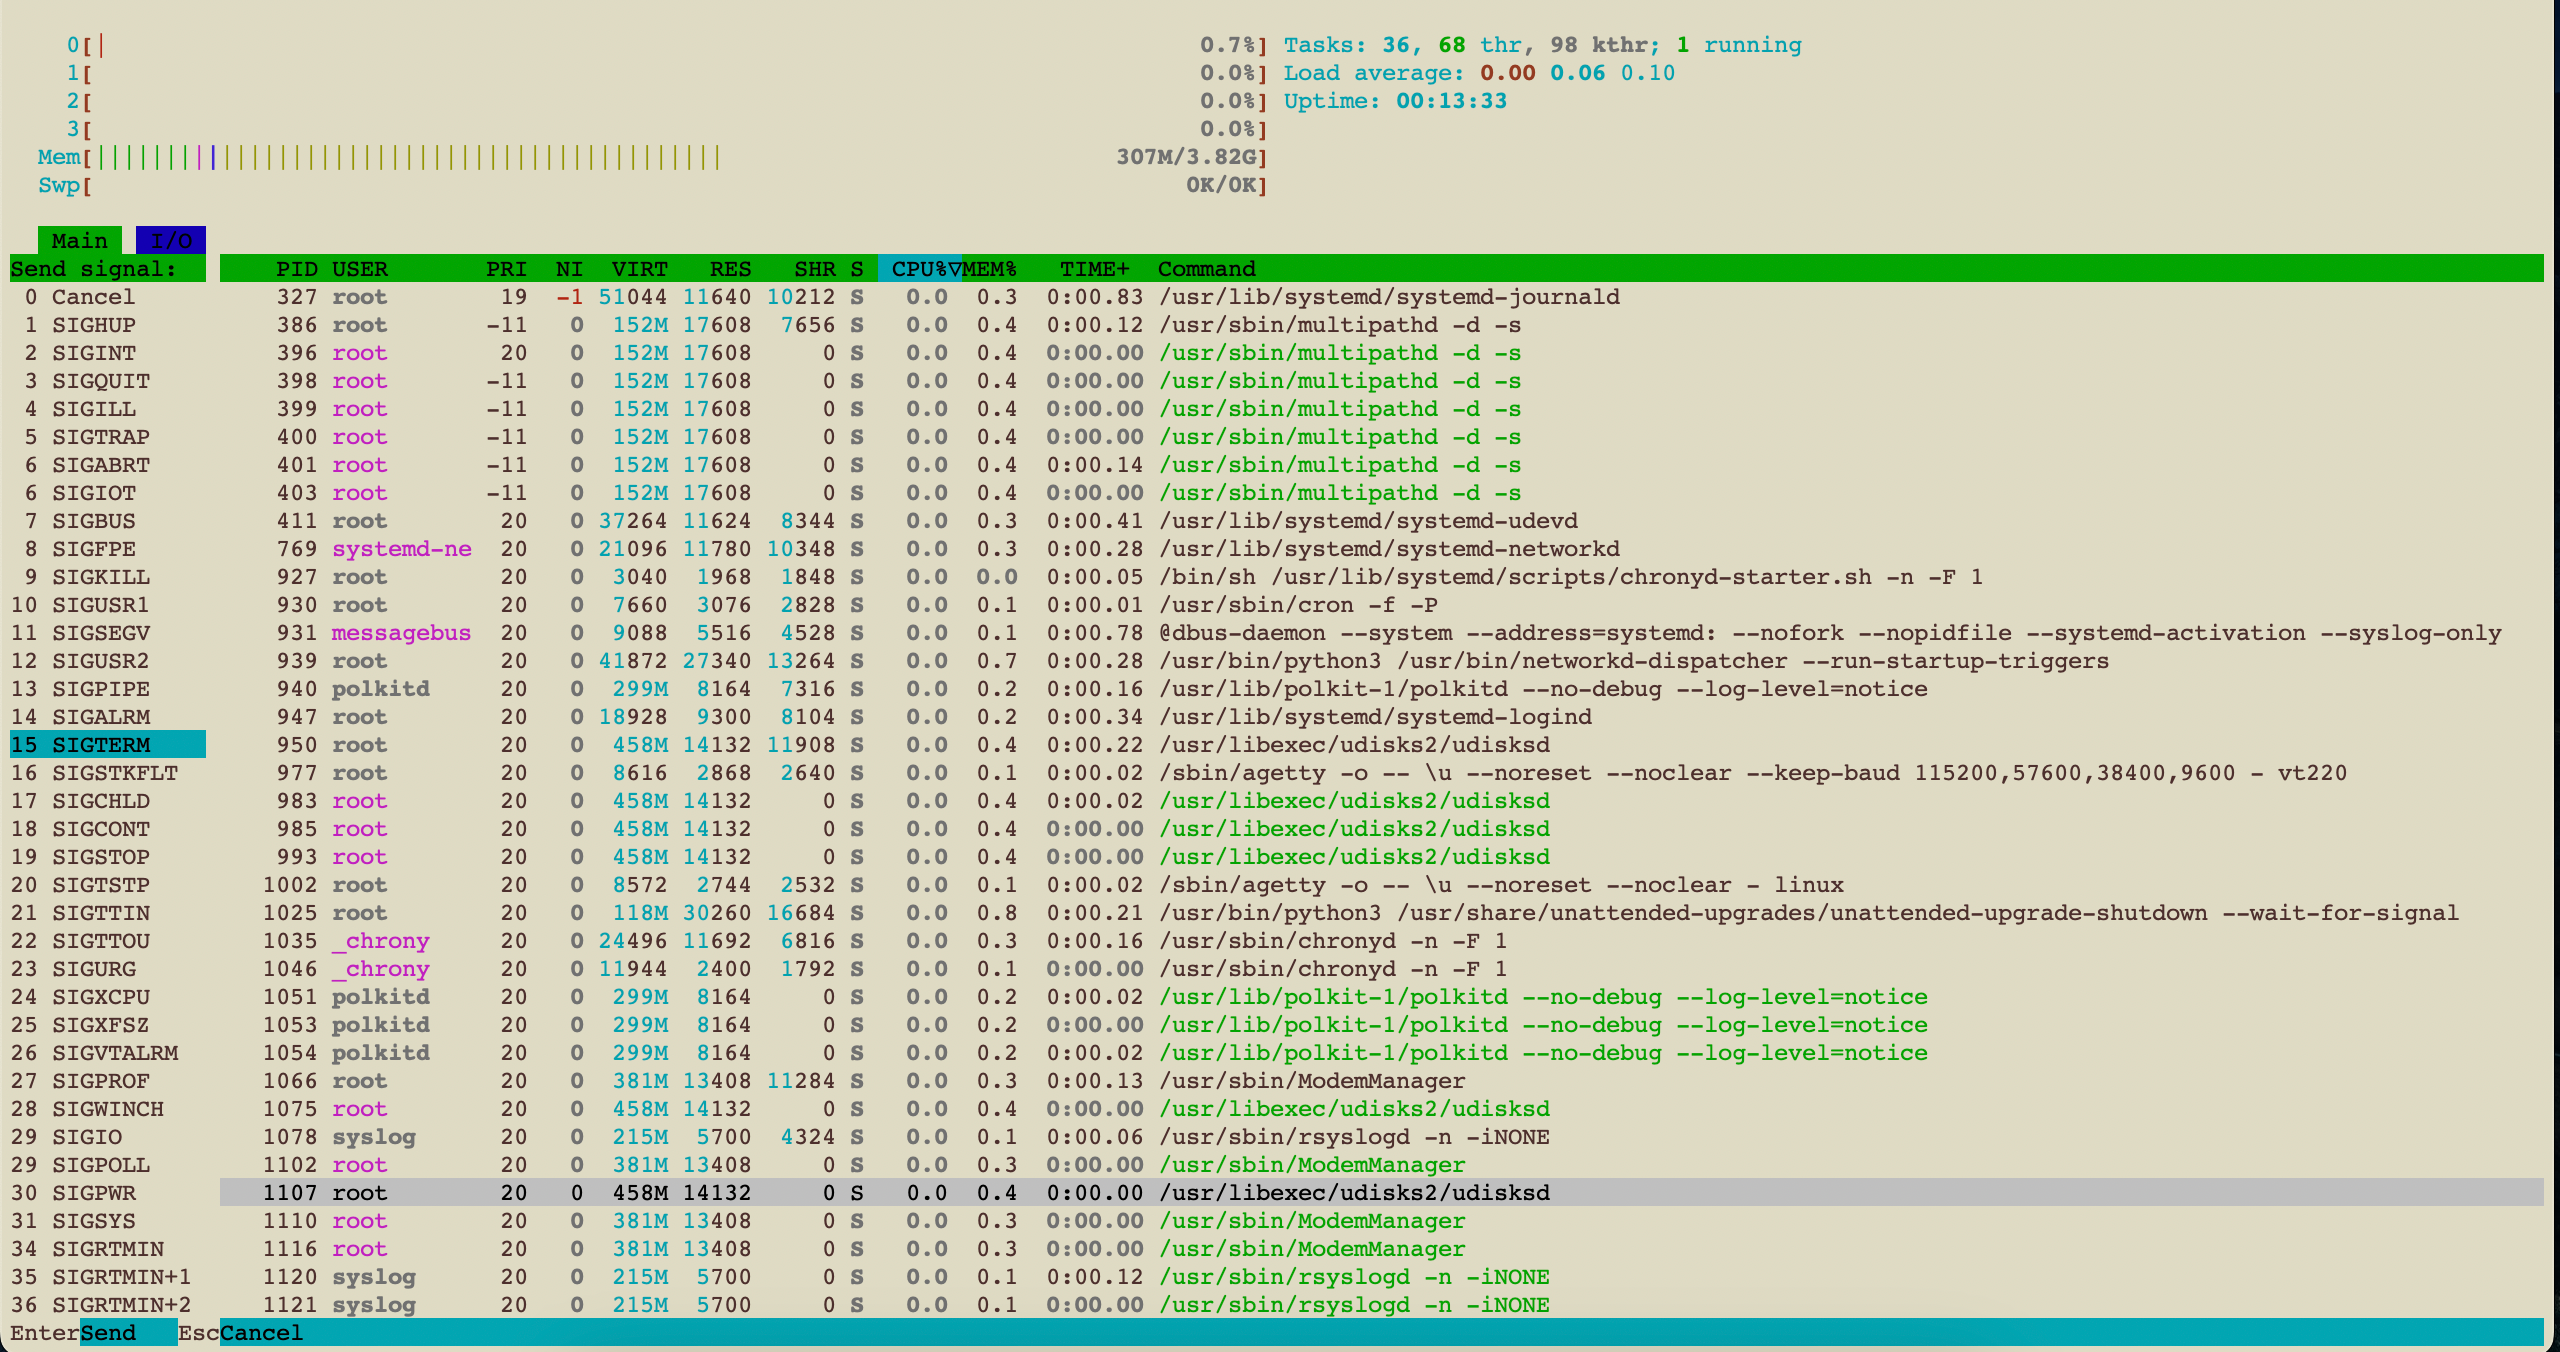Viewport: 2560px width, 1352px height.
Task: Sort by USER column header
Action: tap(360, 269)
